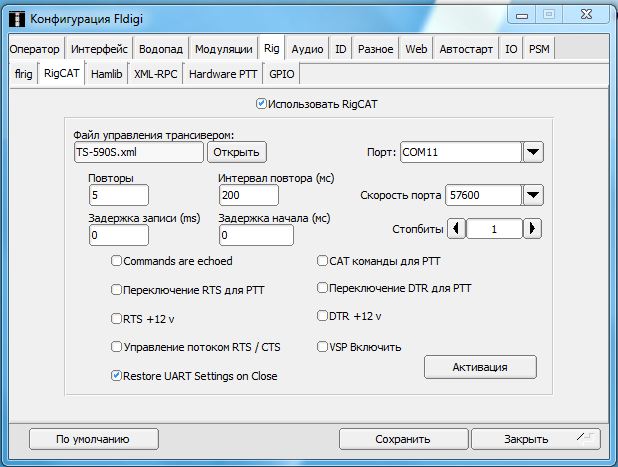Screen dimensions: 618x467
Task: Click the Fldigi app icon in title bar
Action: tap(17, 19)
